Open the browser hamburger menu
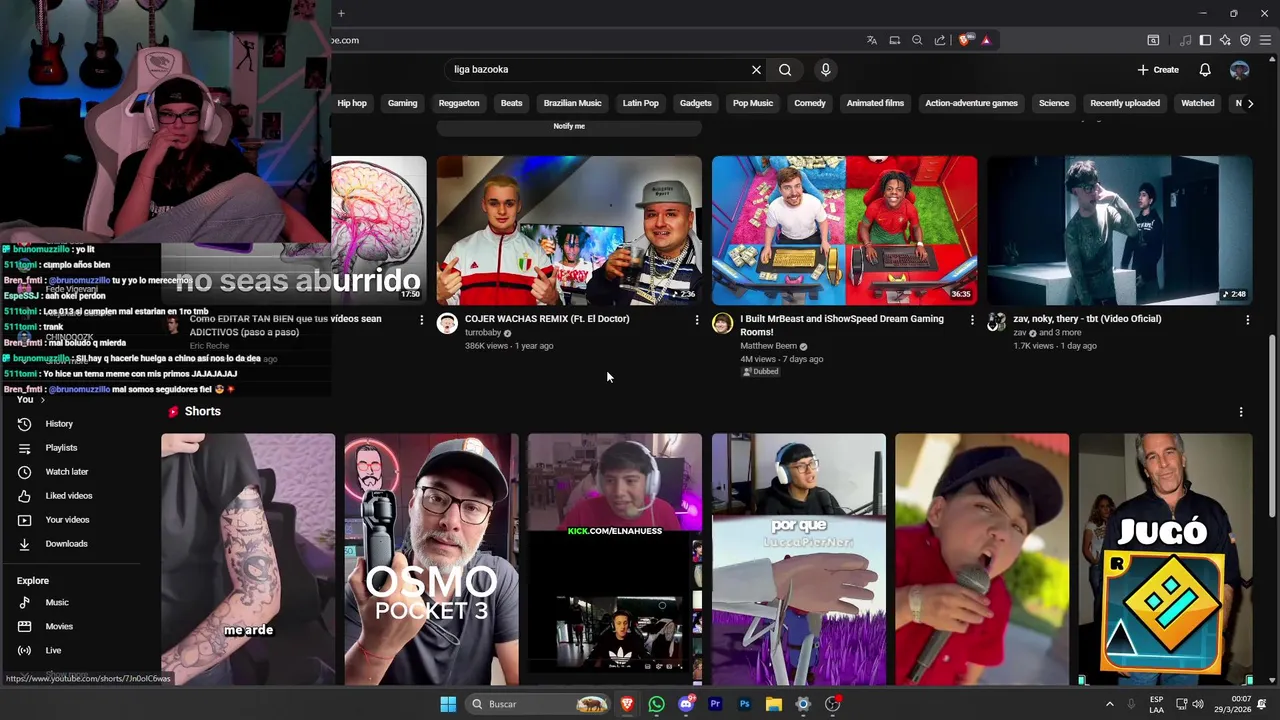The width and height of the screenshot is (1280, 720). (1265, 40)
